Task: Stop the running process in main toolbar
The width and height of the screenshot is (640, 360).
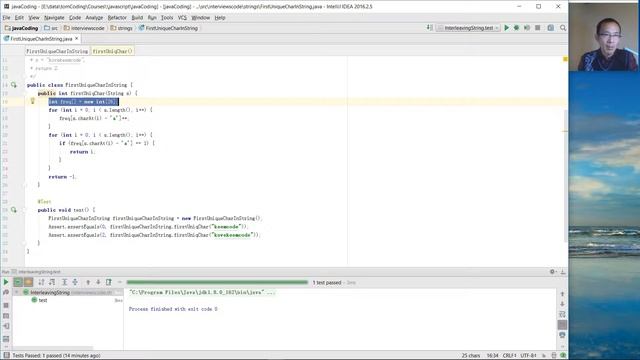Action: click(538, 28)
